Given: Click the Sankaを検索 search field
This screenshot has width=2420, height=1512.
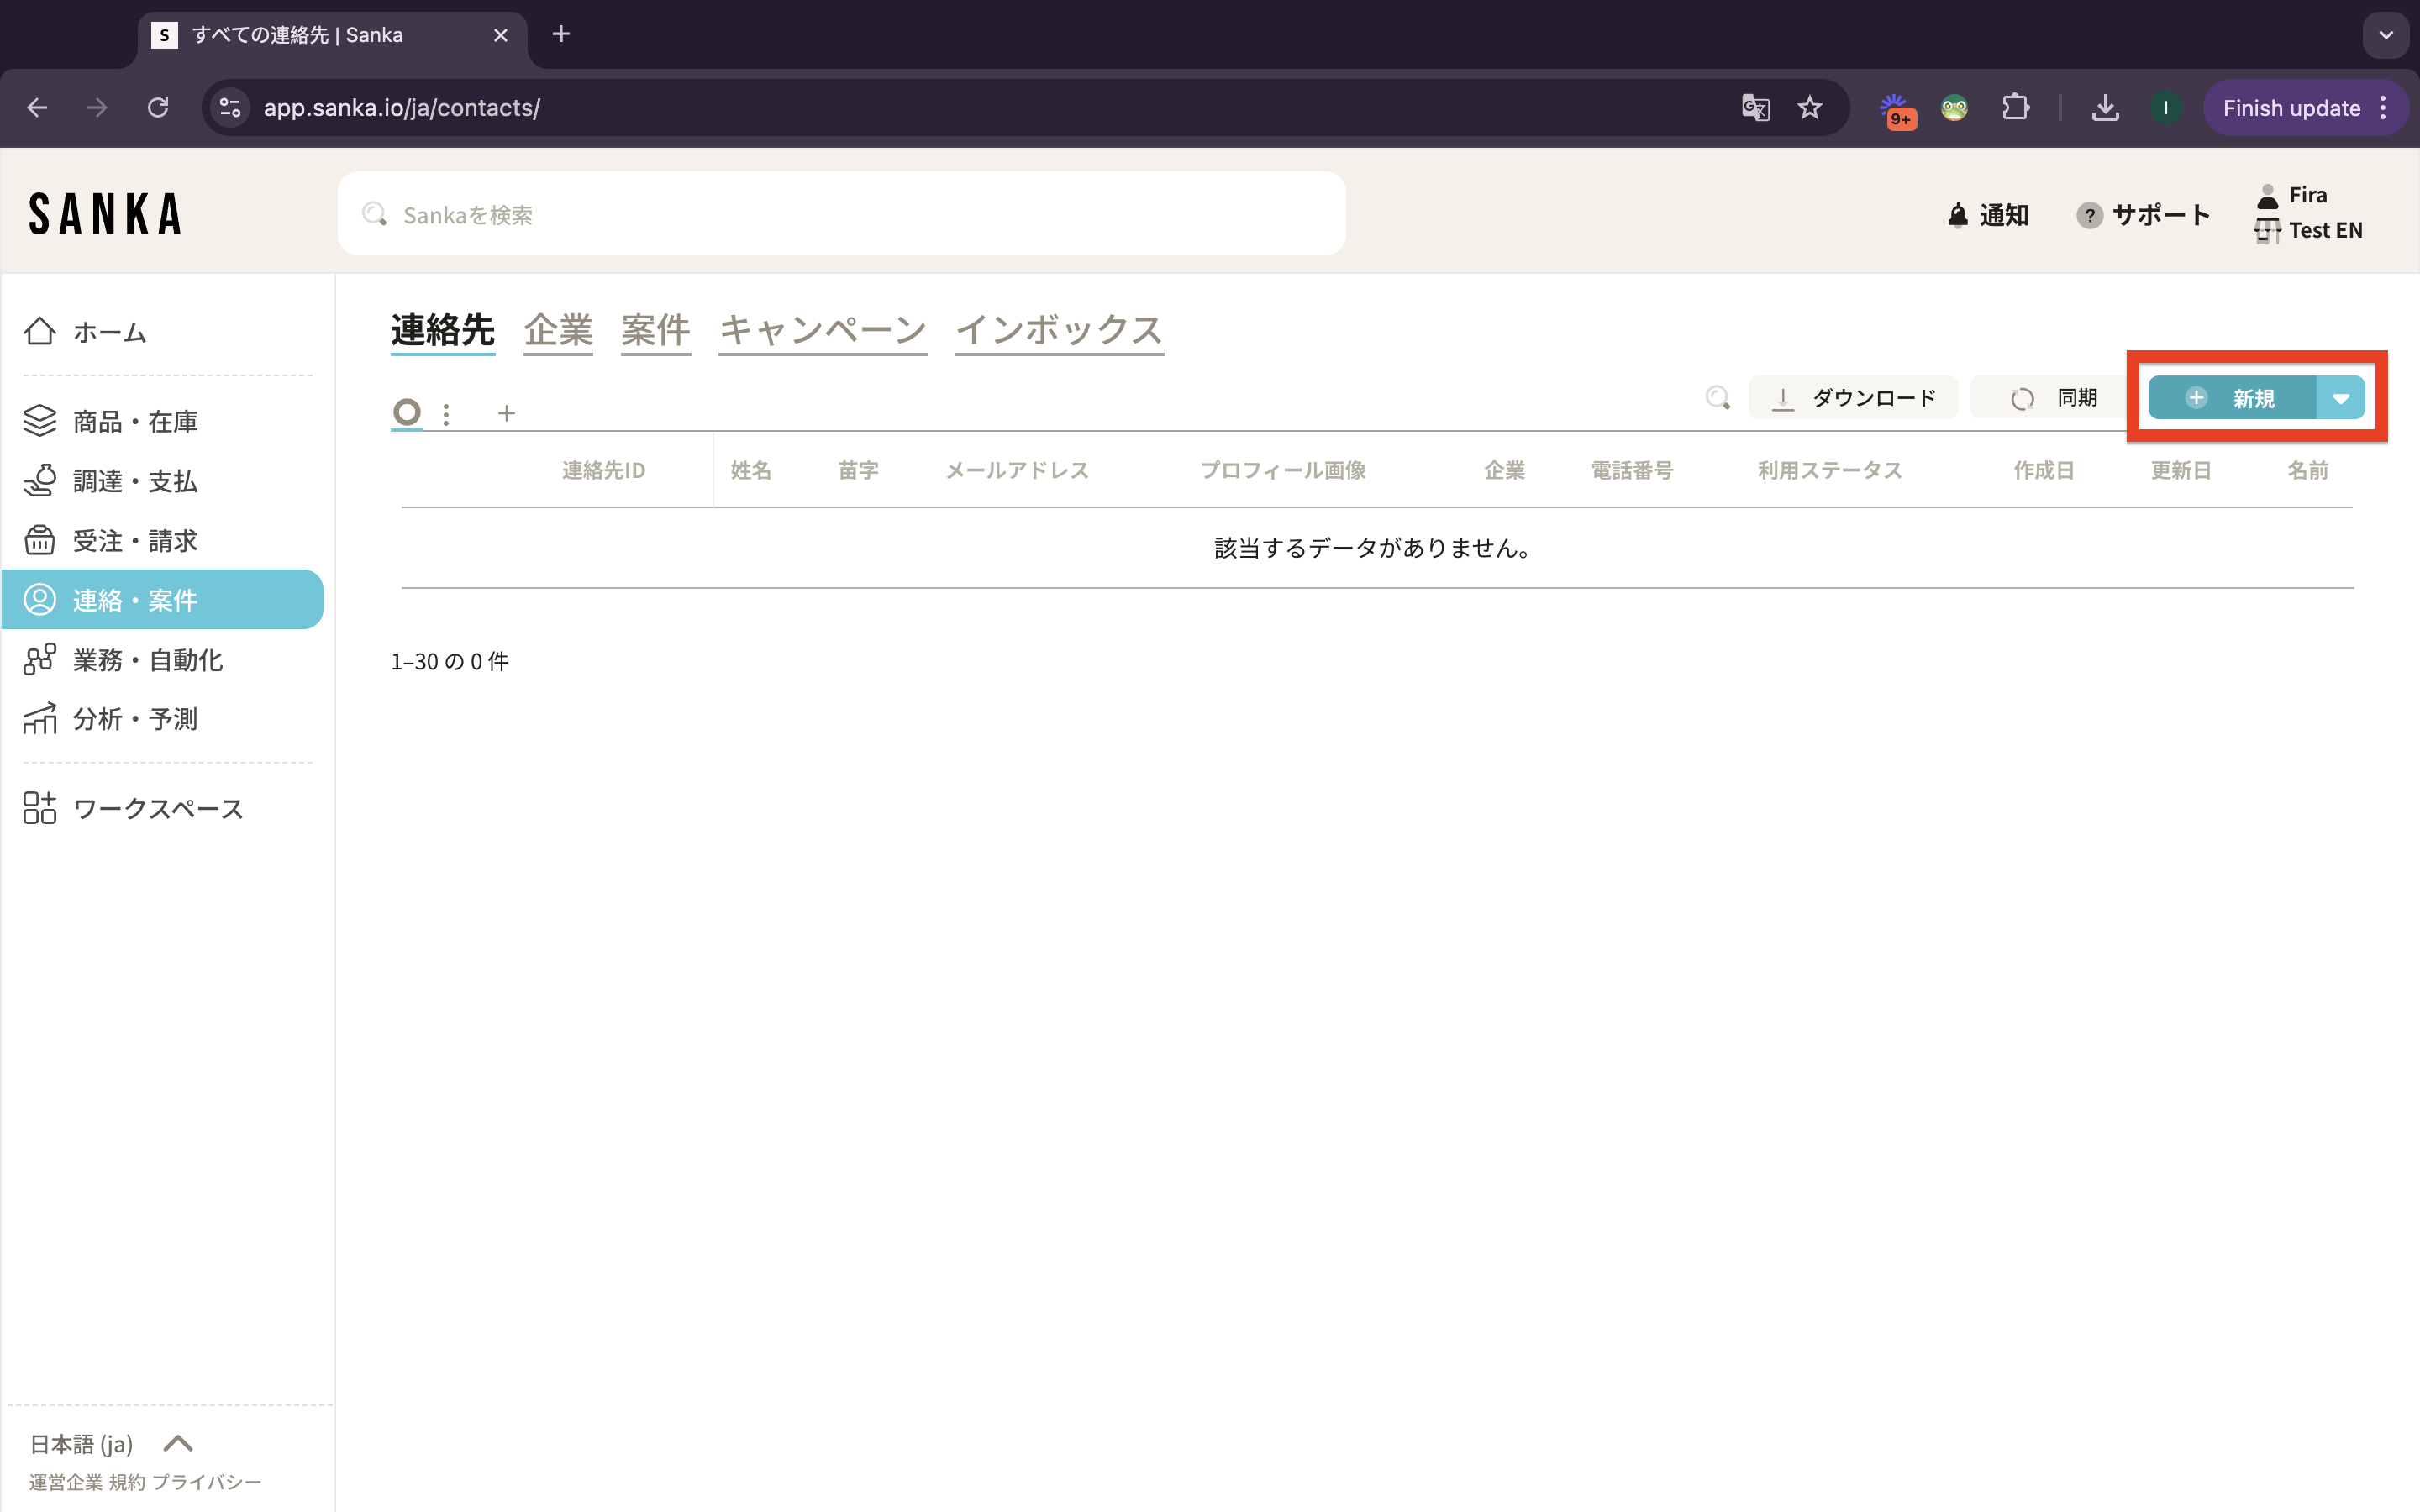Looking at the screenshot, I should pyautogui.click(x=840, y=214).
